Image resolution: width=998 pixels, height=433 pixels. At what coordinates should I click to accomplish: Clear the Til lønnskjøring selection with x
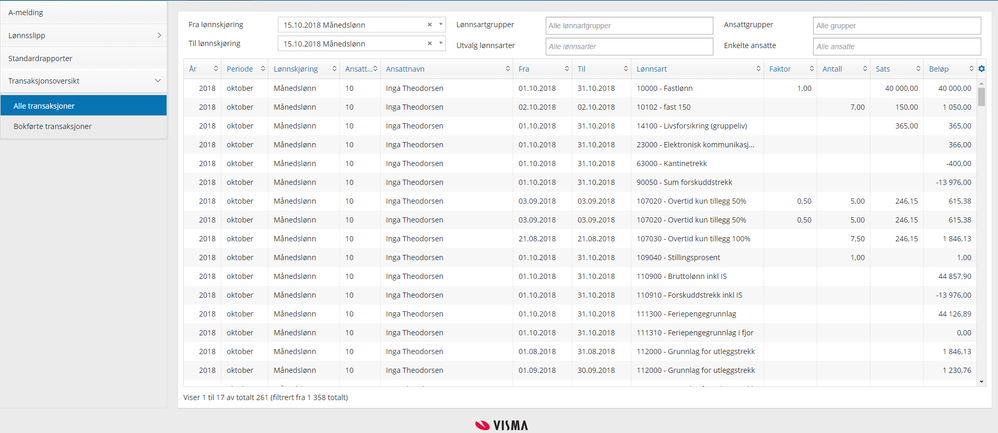(430, 43)
